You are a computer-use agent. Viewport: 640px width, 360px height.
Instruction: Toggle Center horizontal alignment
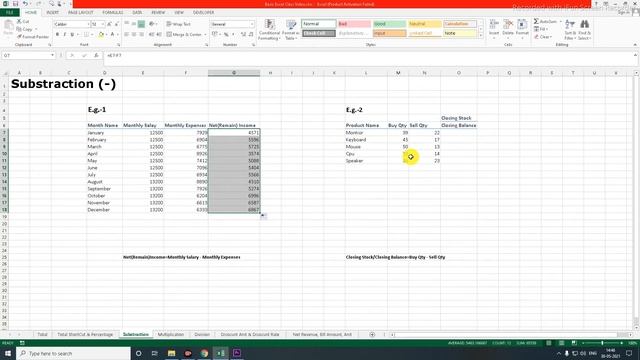point(134,35)
